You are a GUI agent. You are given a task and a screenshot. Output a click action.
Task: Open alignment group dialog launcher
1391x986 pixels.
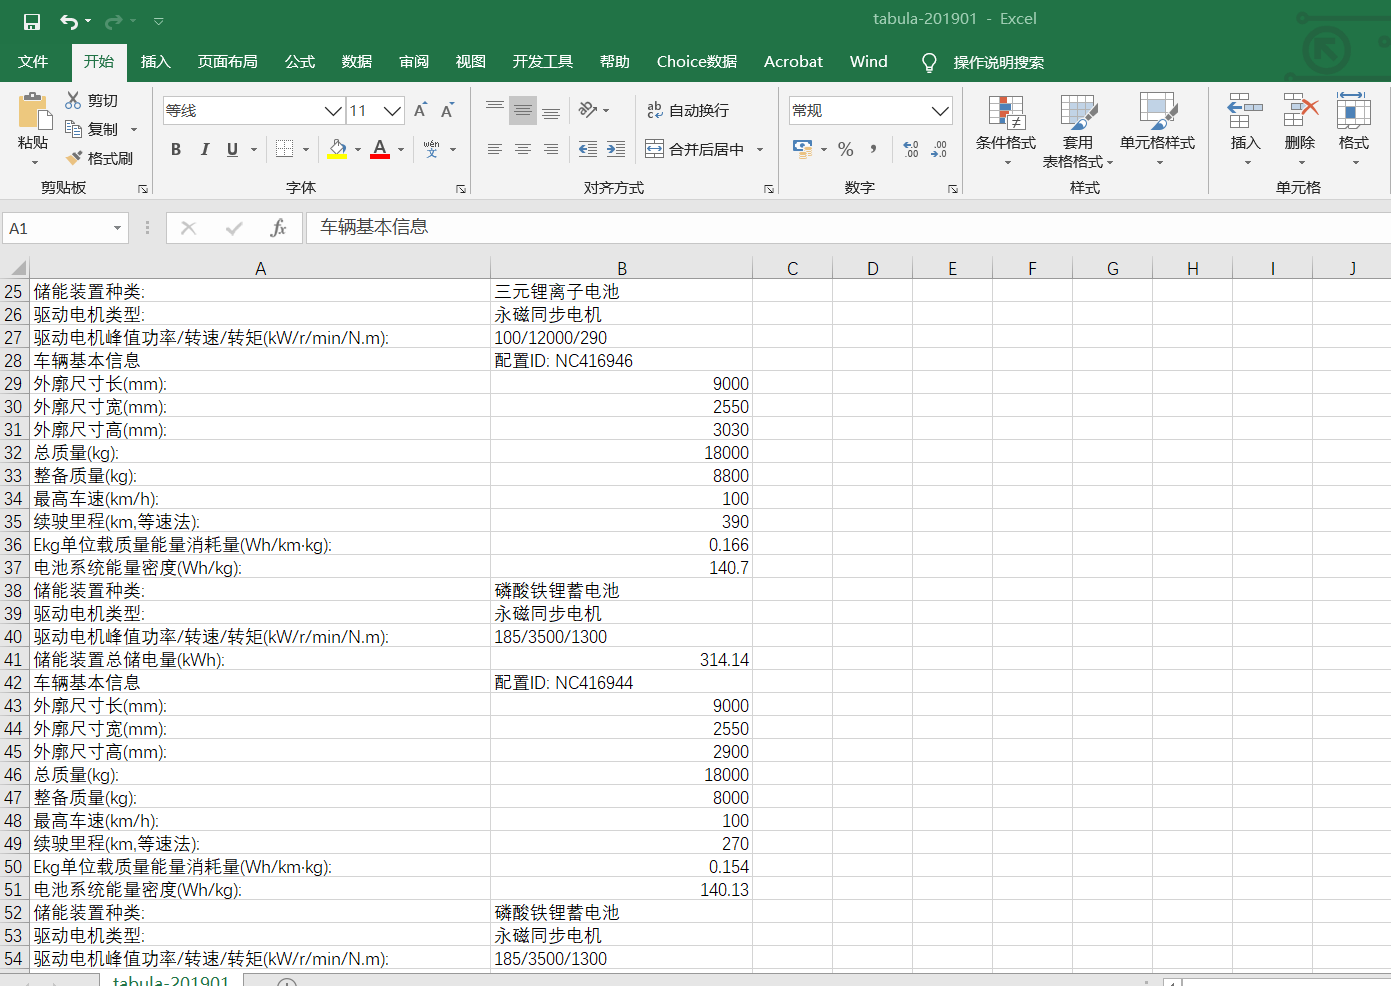coord(769,188)
